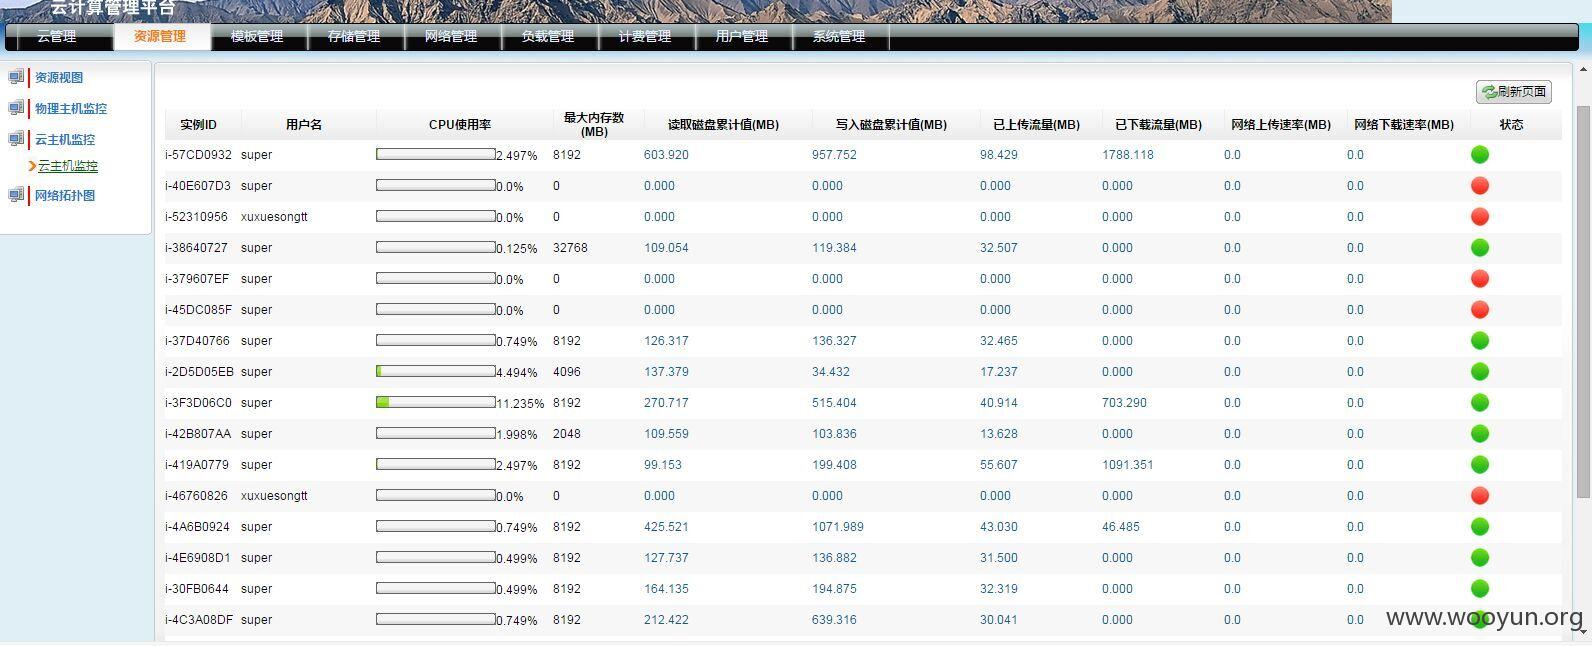This screenshot has width=1592, height=646.
Task: Click green status icon for i-38640727
Action: click(1480, 248)
